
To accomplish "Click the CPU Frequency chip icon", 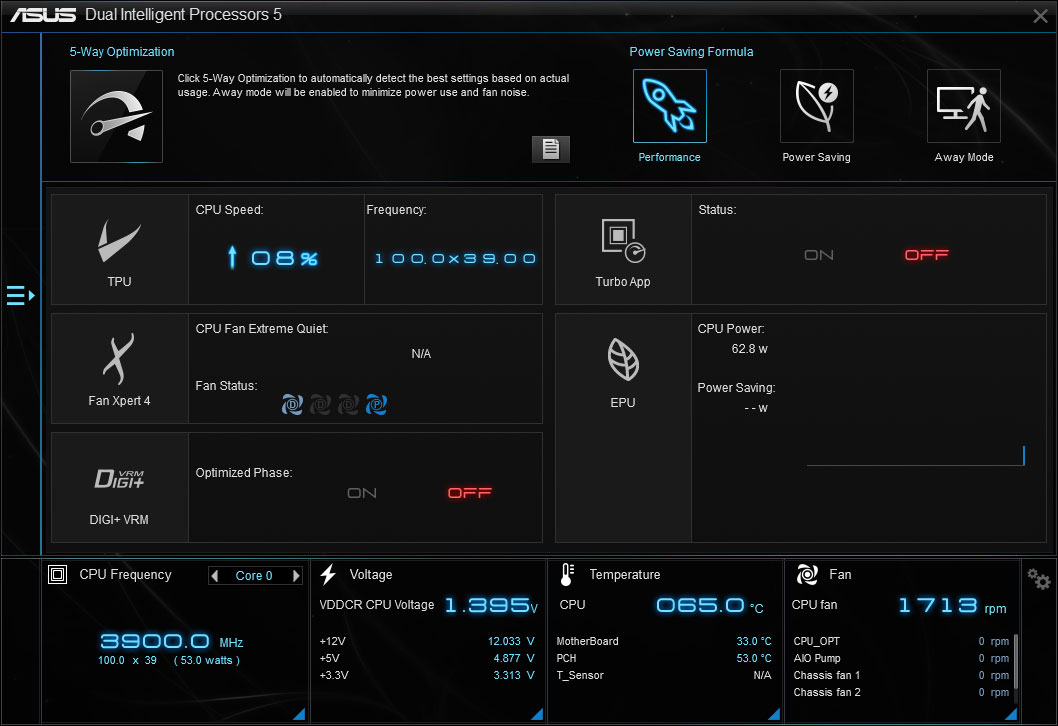I will click(57, 574).
